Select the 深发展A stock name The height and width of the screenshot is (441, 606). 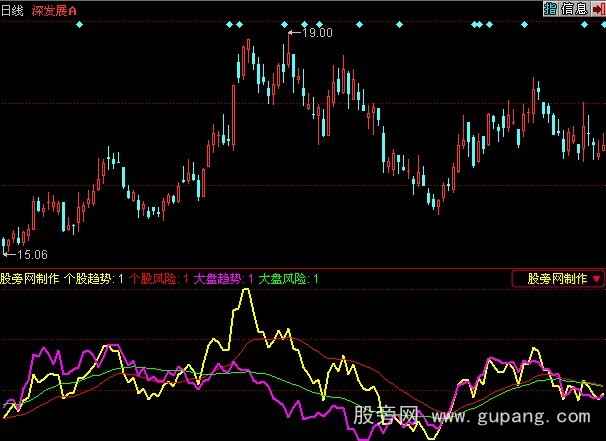54,10
